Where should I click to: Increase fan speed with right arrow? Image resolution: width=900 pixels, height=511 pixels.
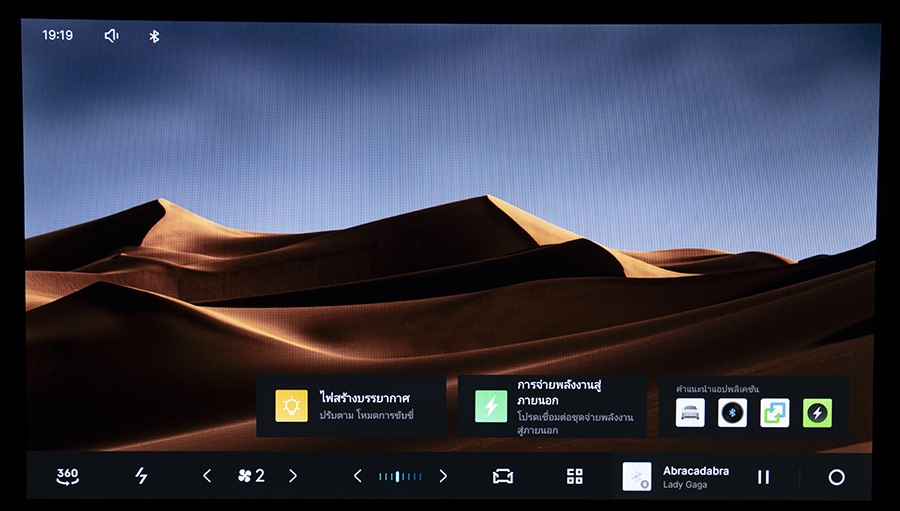(x=293, y=476)
